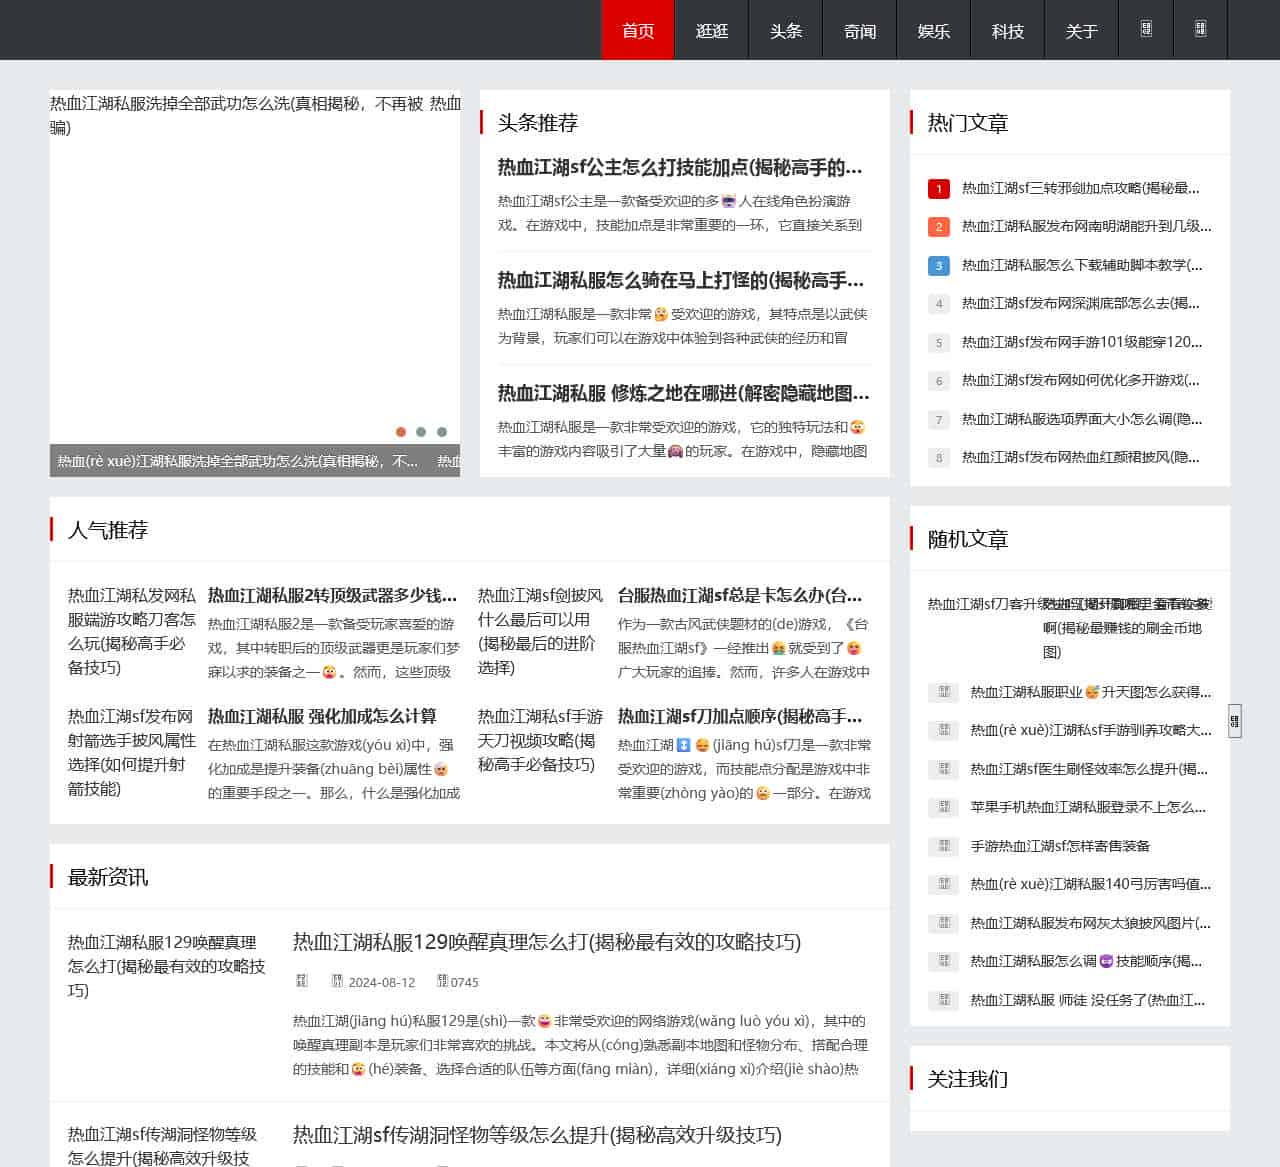Image resolution: width=1280 pixels, height=1167 pixels.
Task: Click the icon beside 江湖私sf手游驯养攻略大
Action: 943,730
